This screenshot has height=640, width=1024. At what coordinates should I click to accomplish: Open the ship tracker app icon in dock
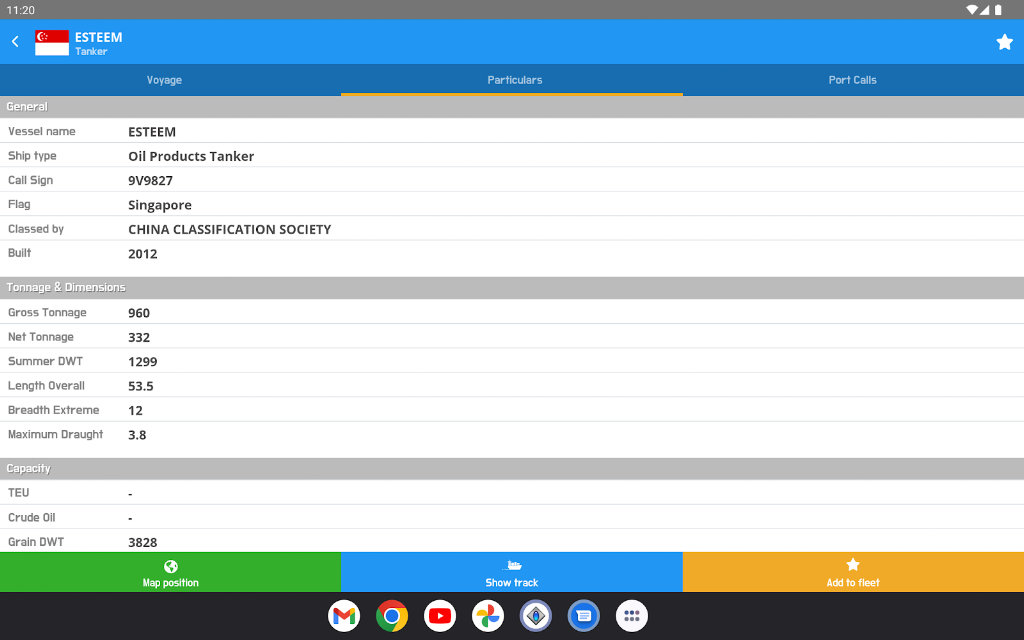click(x=536, y=616)
